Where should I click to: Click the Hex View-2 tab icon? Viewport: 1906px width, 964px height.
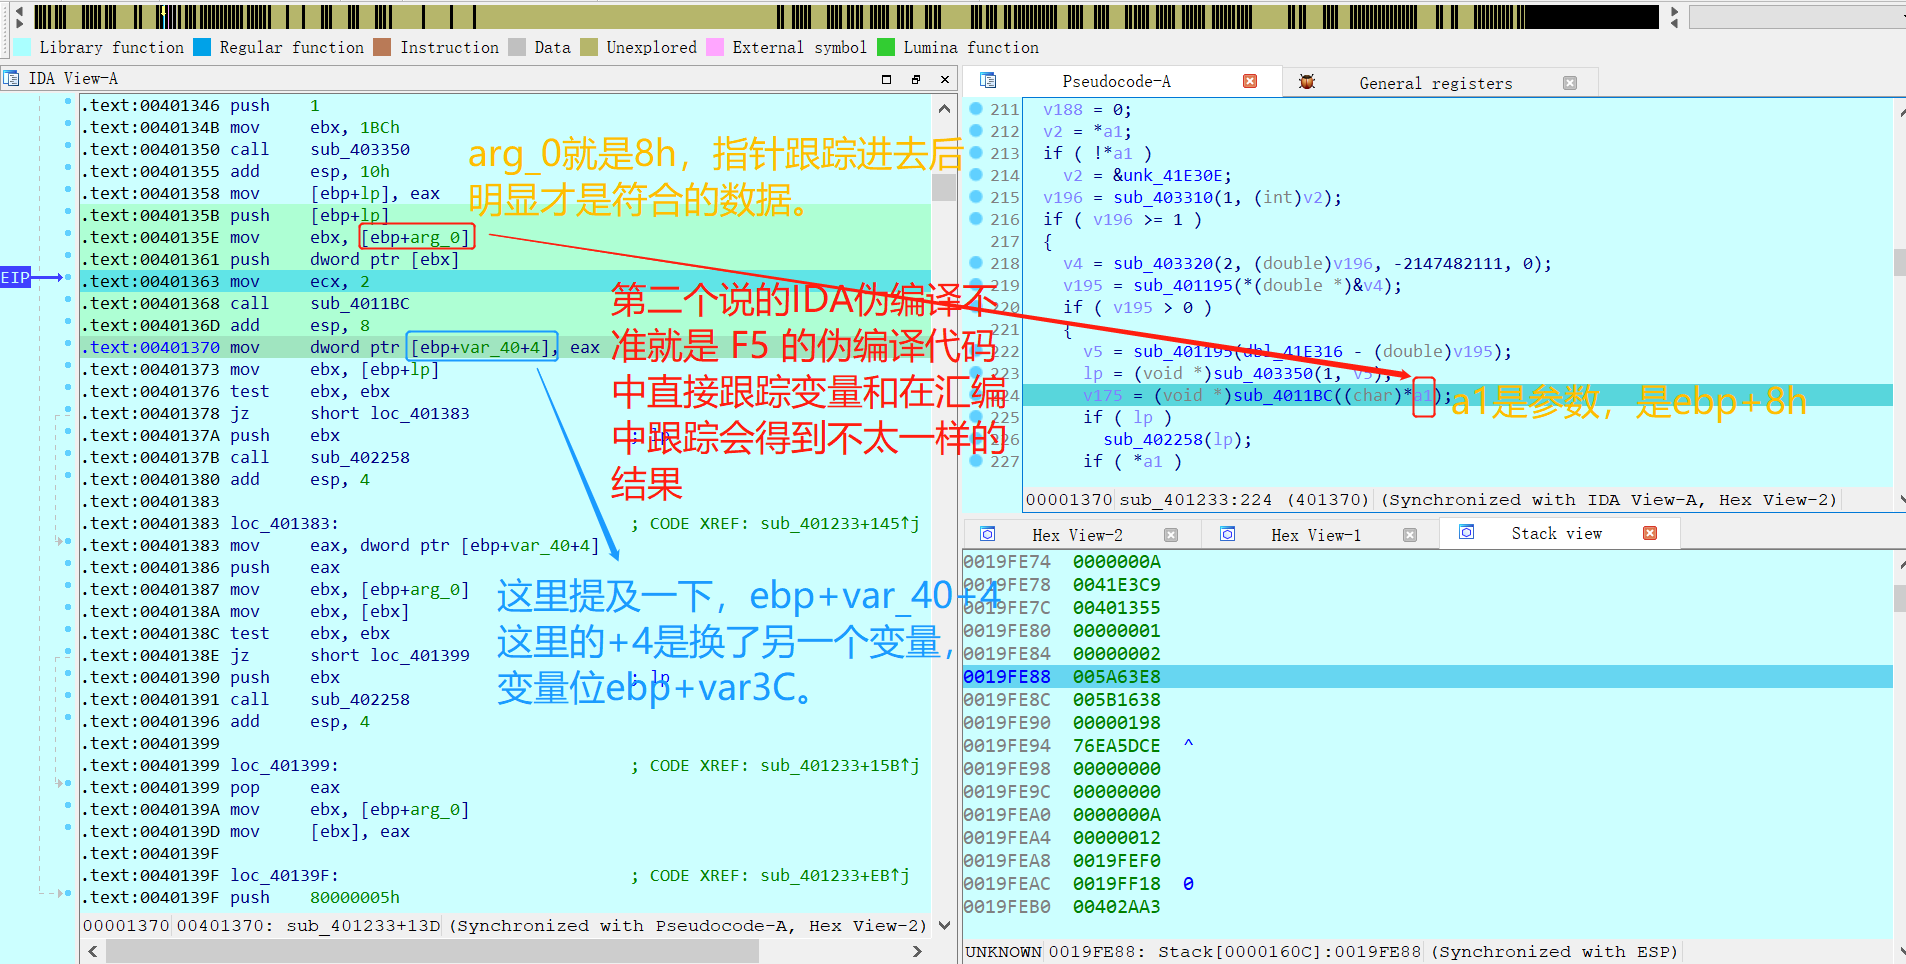pyautogui.click(x=988, y=534)
